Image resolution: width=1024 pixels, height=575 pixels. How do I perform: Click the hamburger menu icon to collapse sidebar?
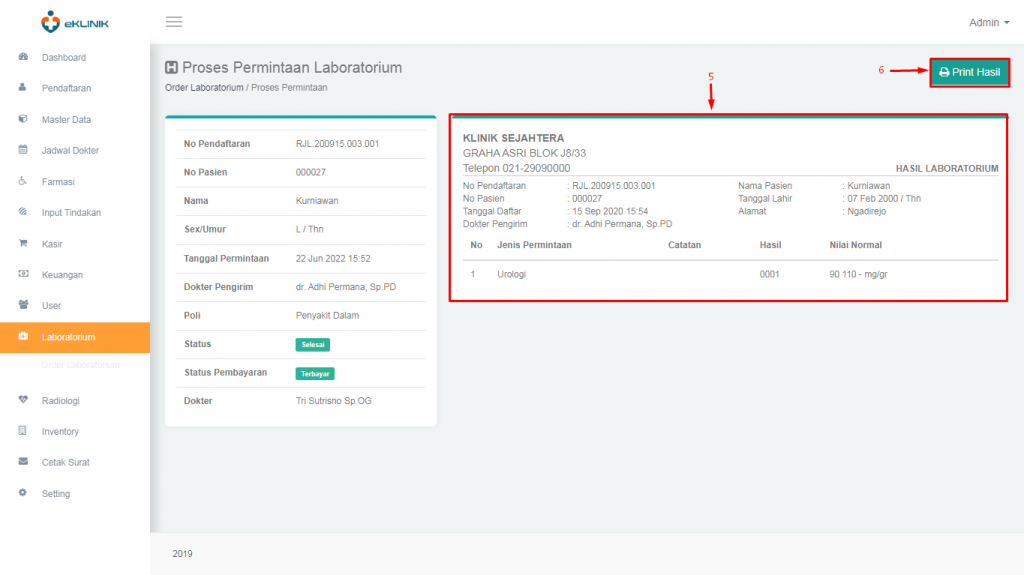coord(174,22)
